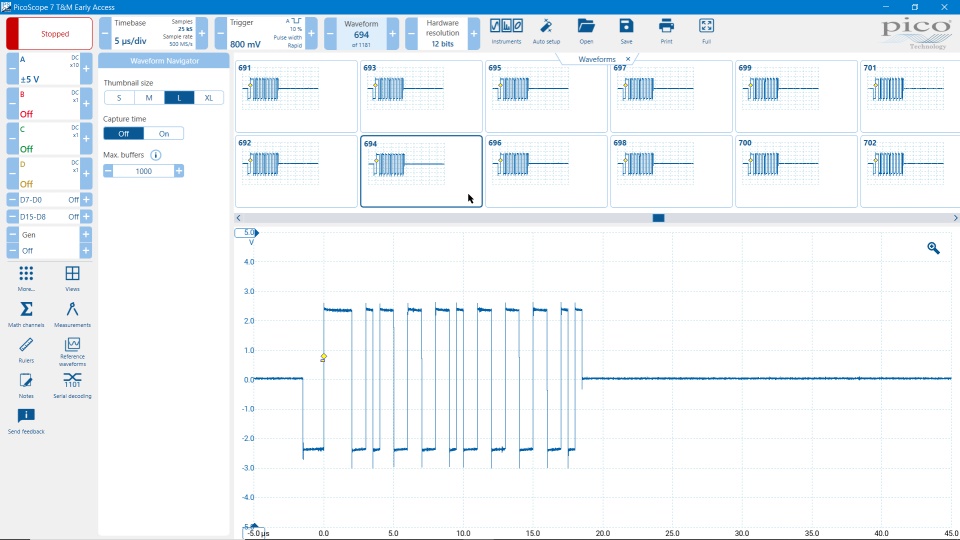
Task: Select XL thumbnail size
Action: [208, 97]
